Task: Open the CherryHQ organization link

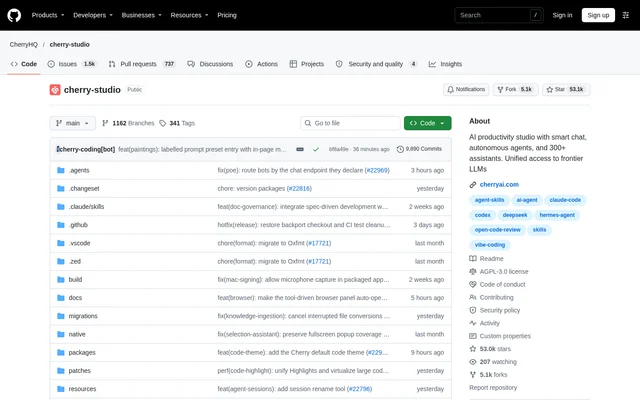Action: [x=24, y=44]
